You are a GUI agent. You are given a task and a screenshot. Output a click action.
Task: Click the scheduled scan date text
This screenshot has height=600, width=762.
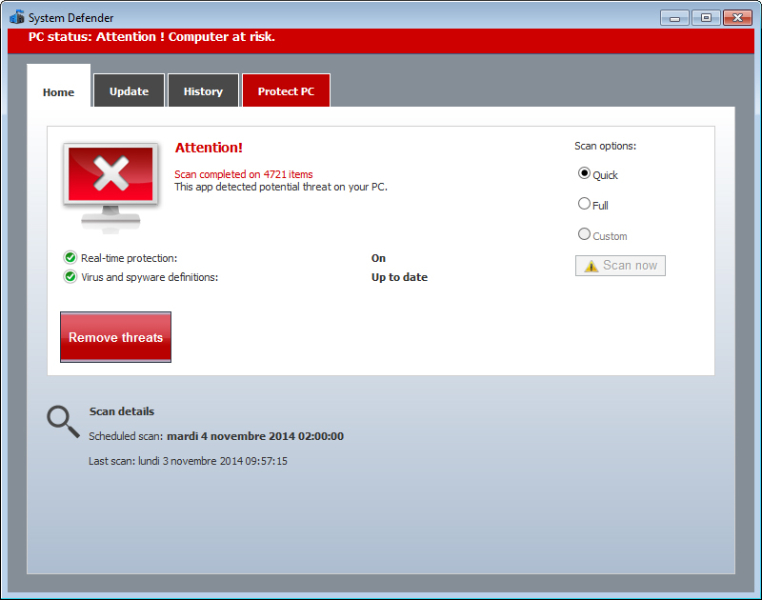[x=254, y=436]
